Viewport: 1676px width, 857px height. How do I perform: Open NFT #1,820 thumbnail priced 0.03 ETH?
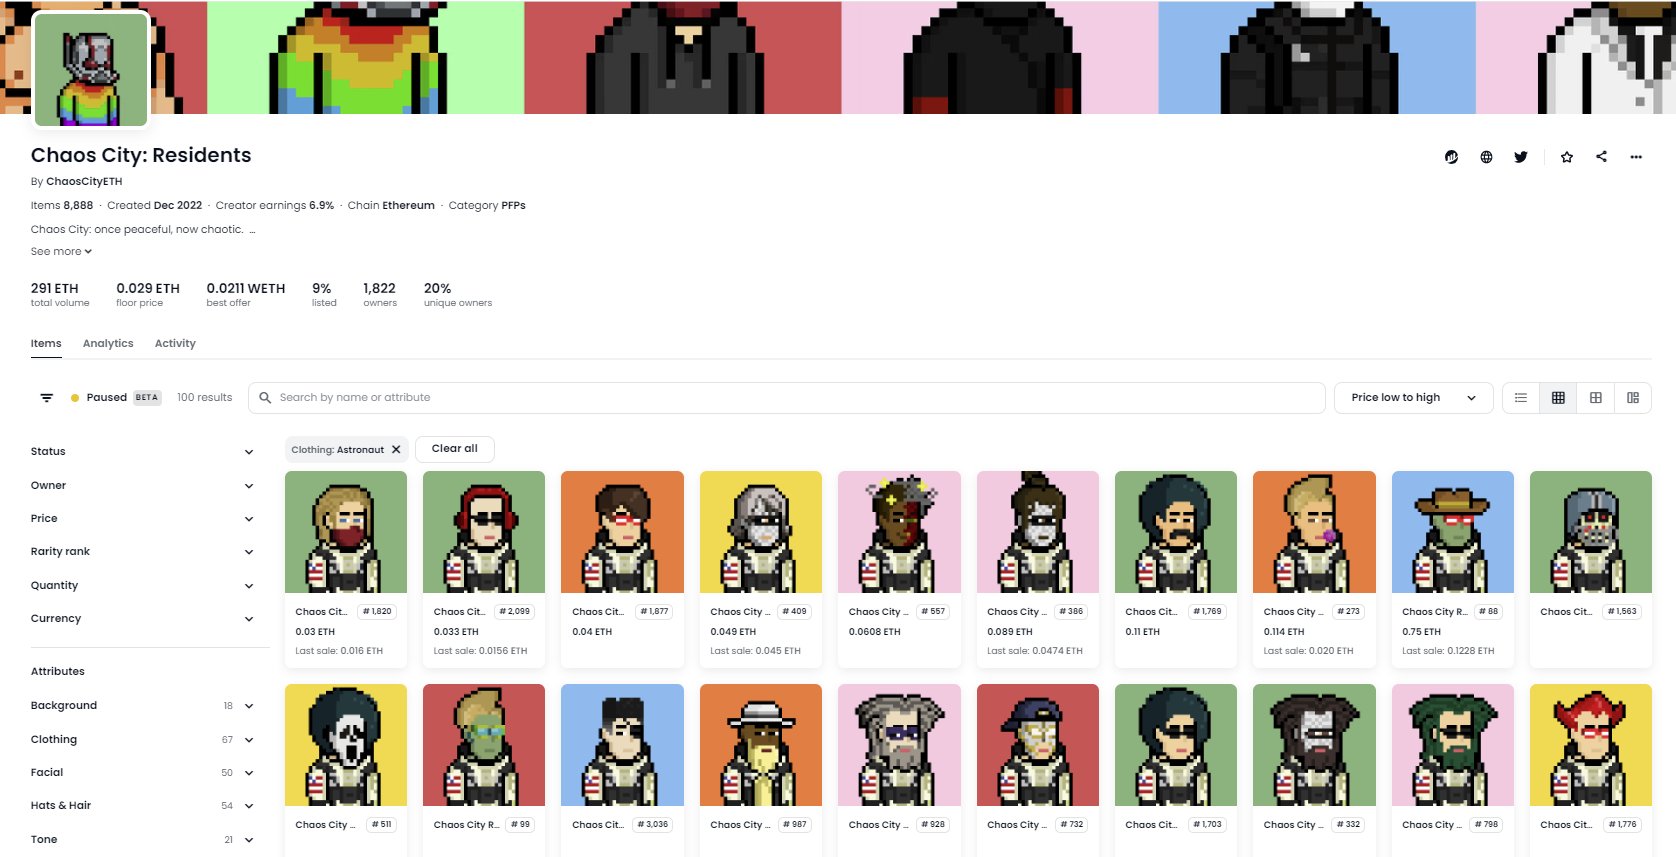click(x=346, y=532)
